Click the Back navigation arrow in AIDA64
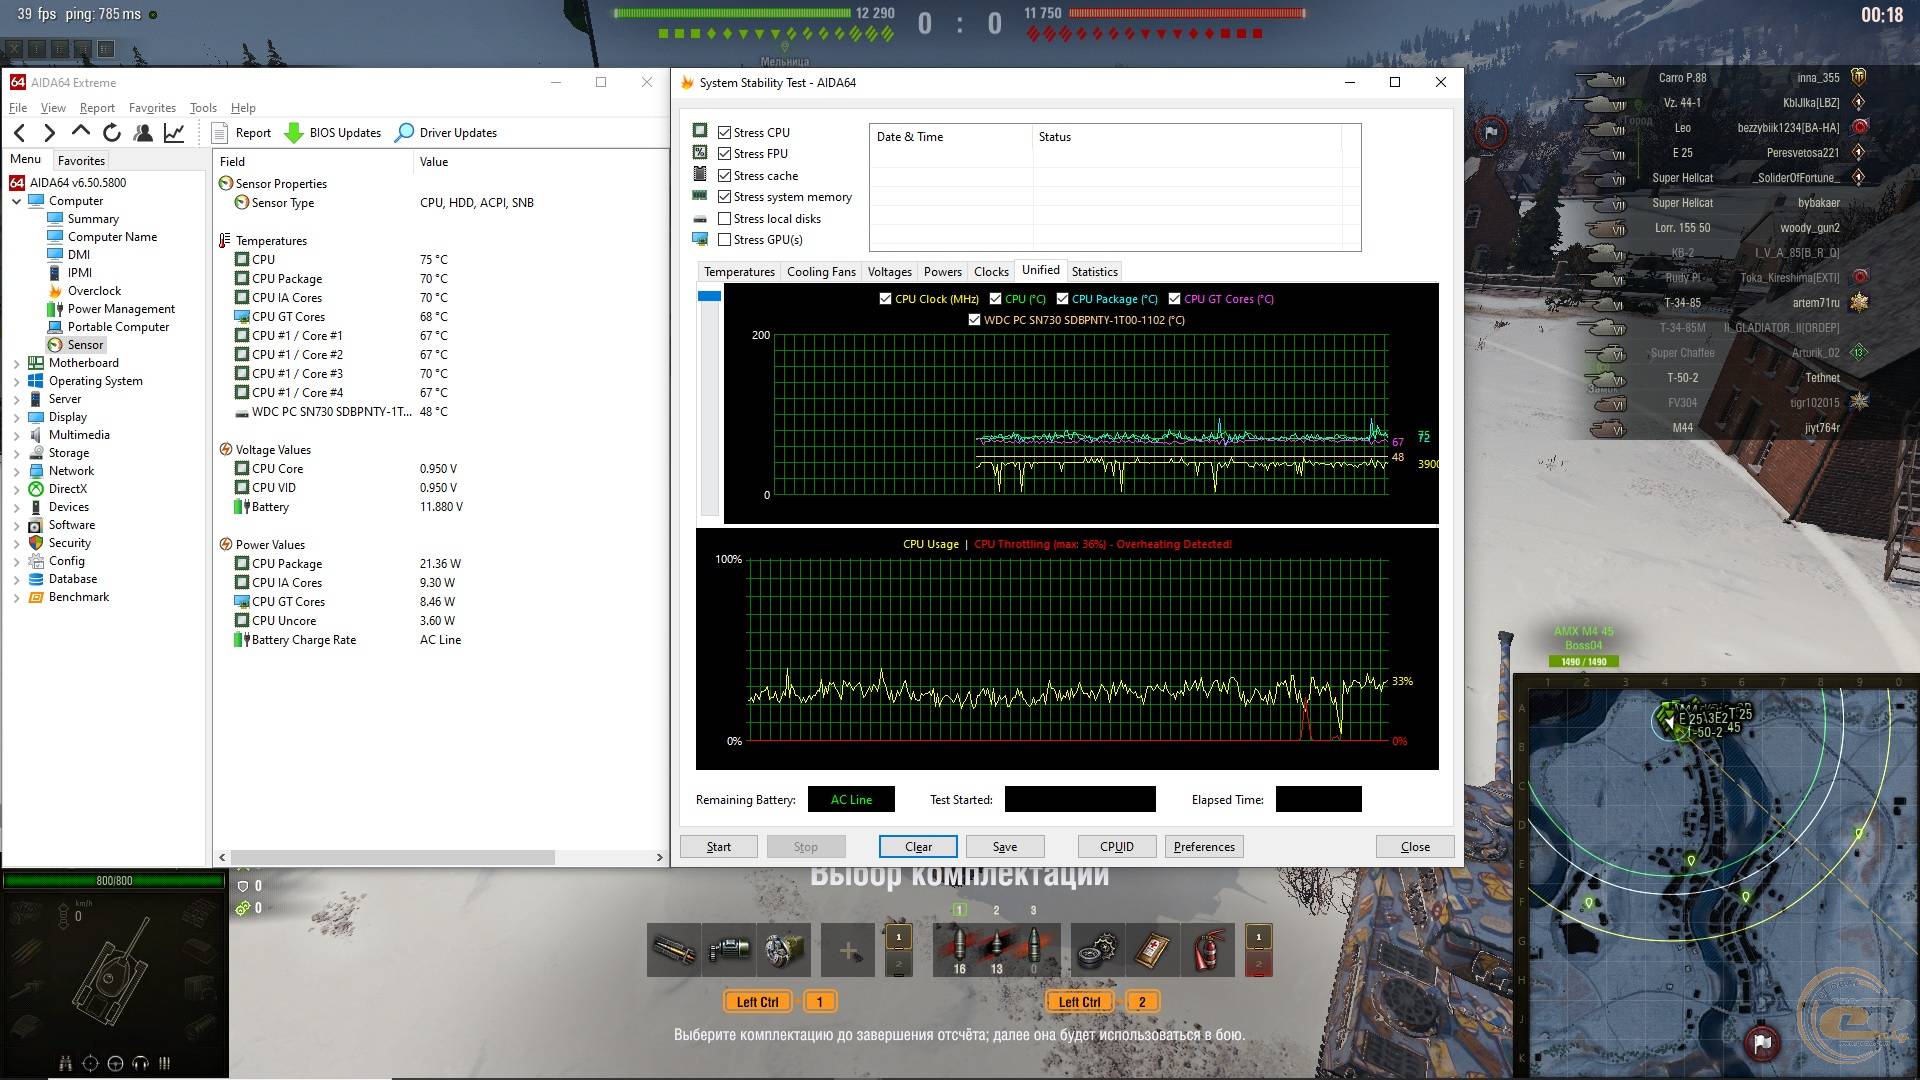 tap(20, 132)
